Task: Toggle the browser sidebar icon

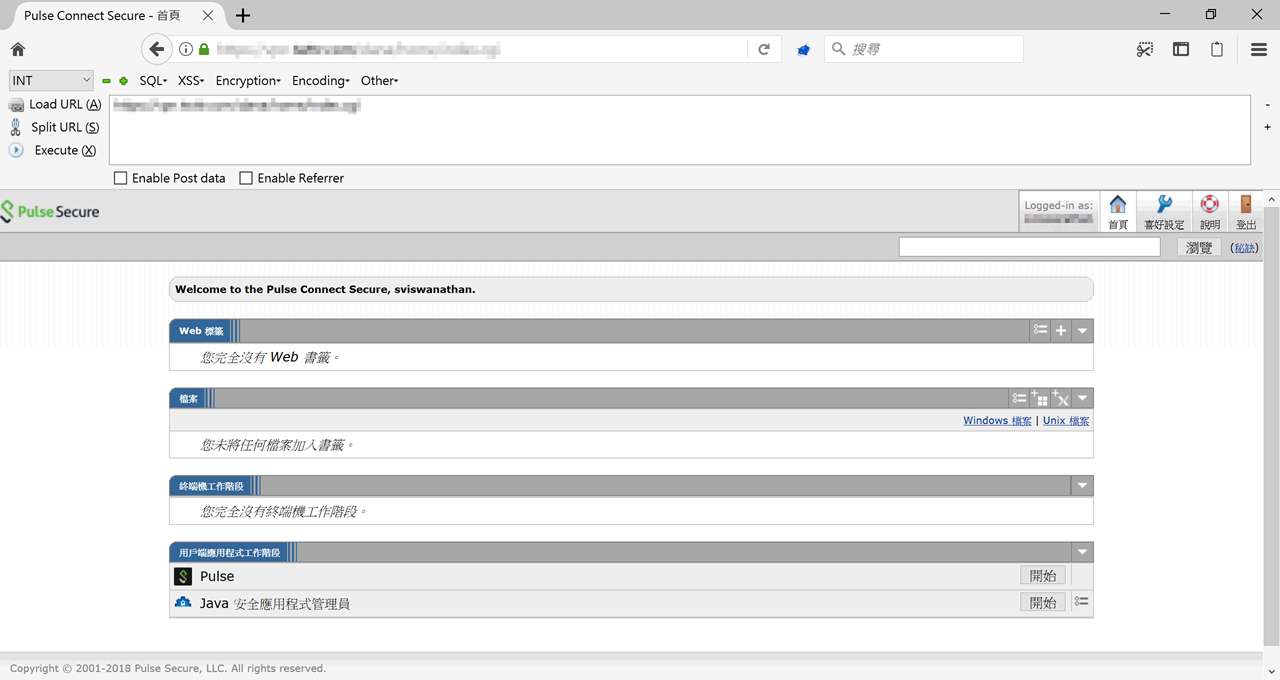Action: (x=1181, y=49)
